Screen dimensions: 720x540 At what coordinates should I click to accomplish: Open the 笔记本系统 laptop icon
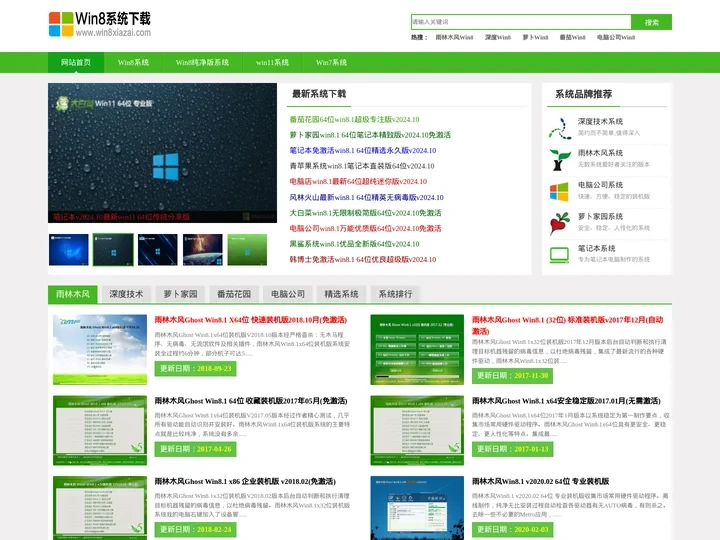coord(559,254)
